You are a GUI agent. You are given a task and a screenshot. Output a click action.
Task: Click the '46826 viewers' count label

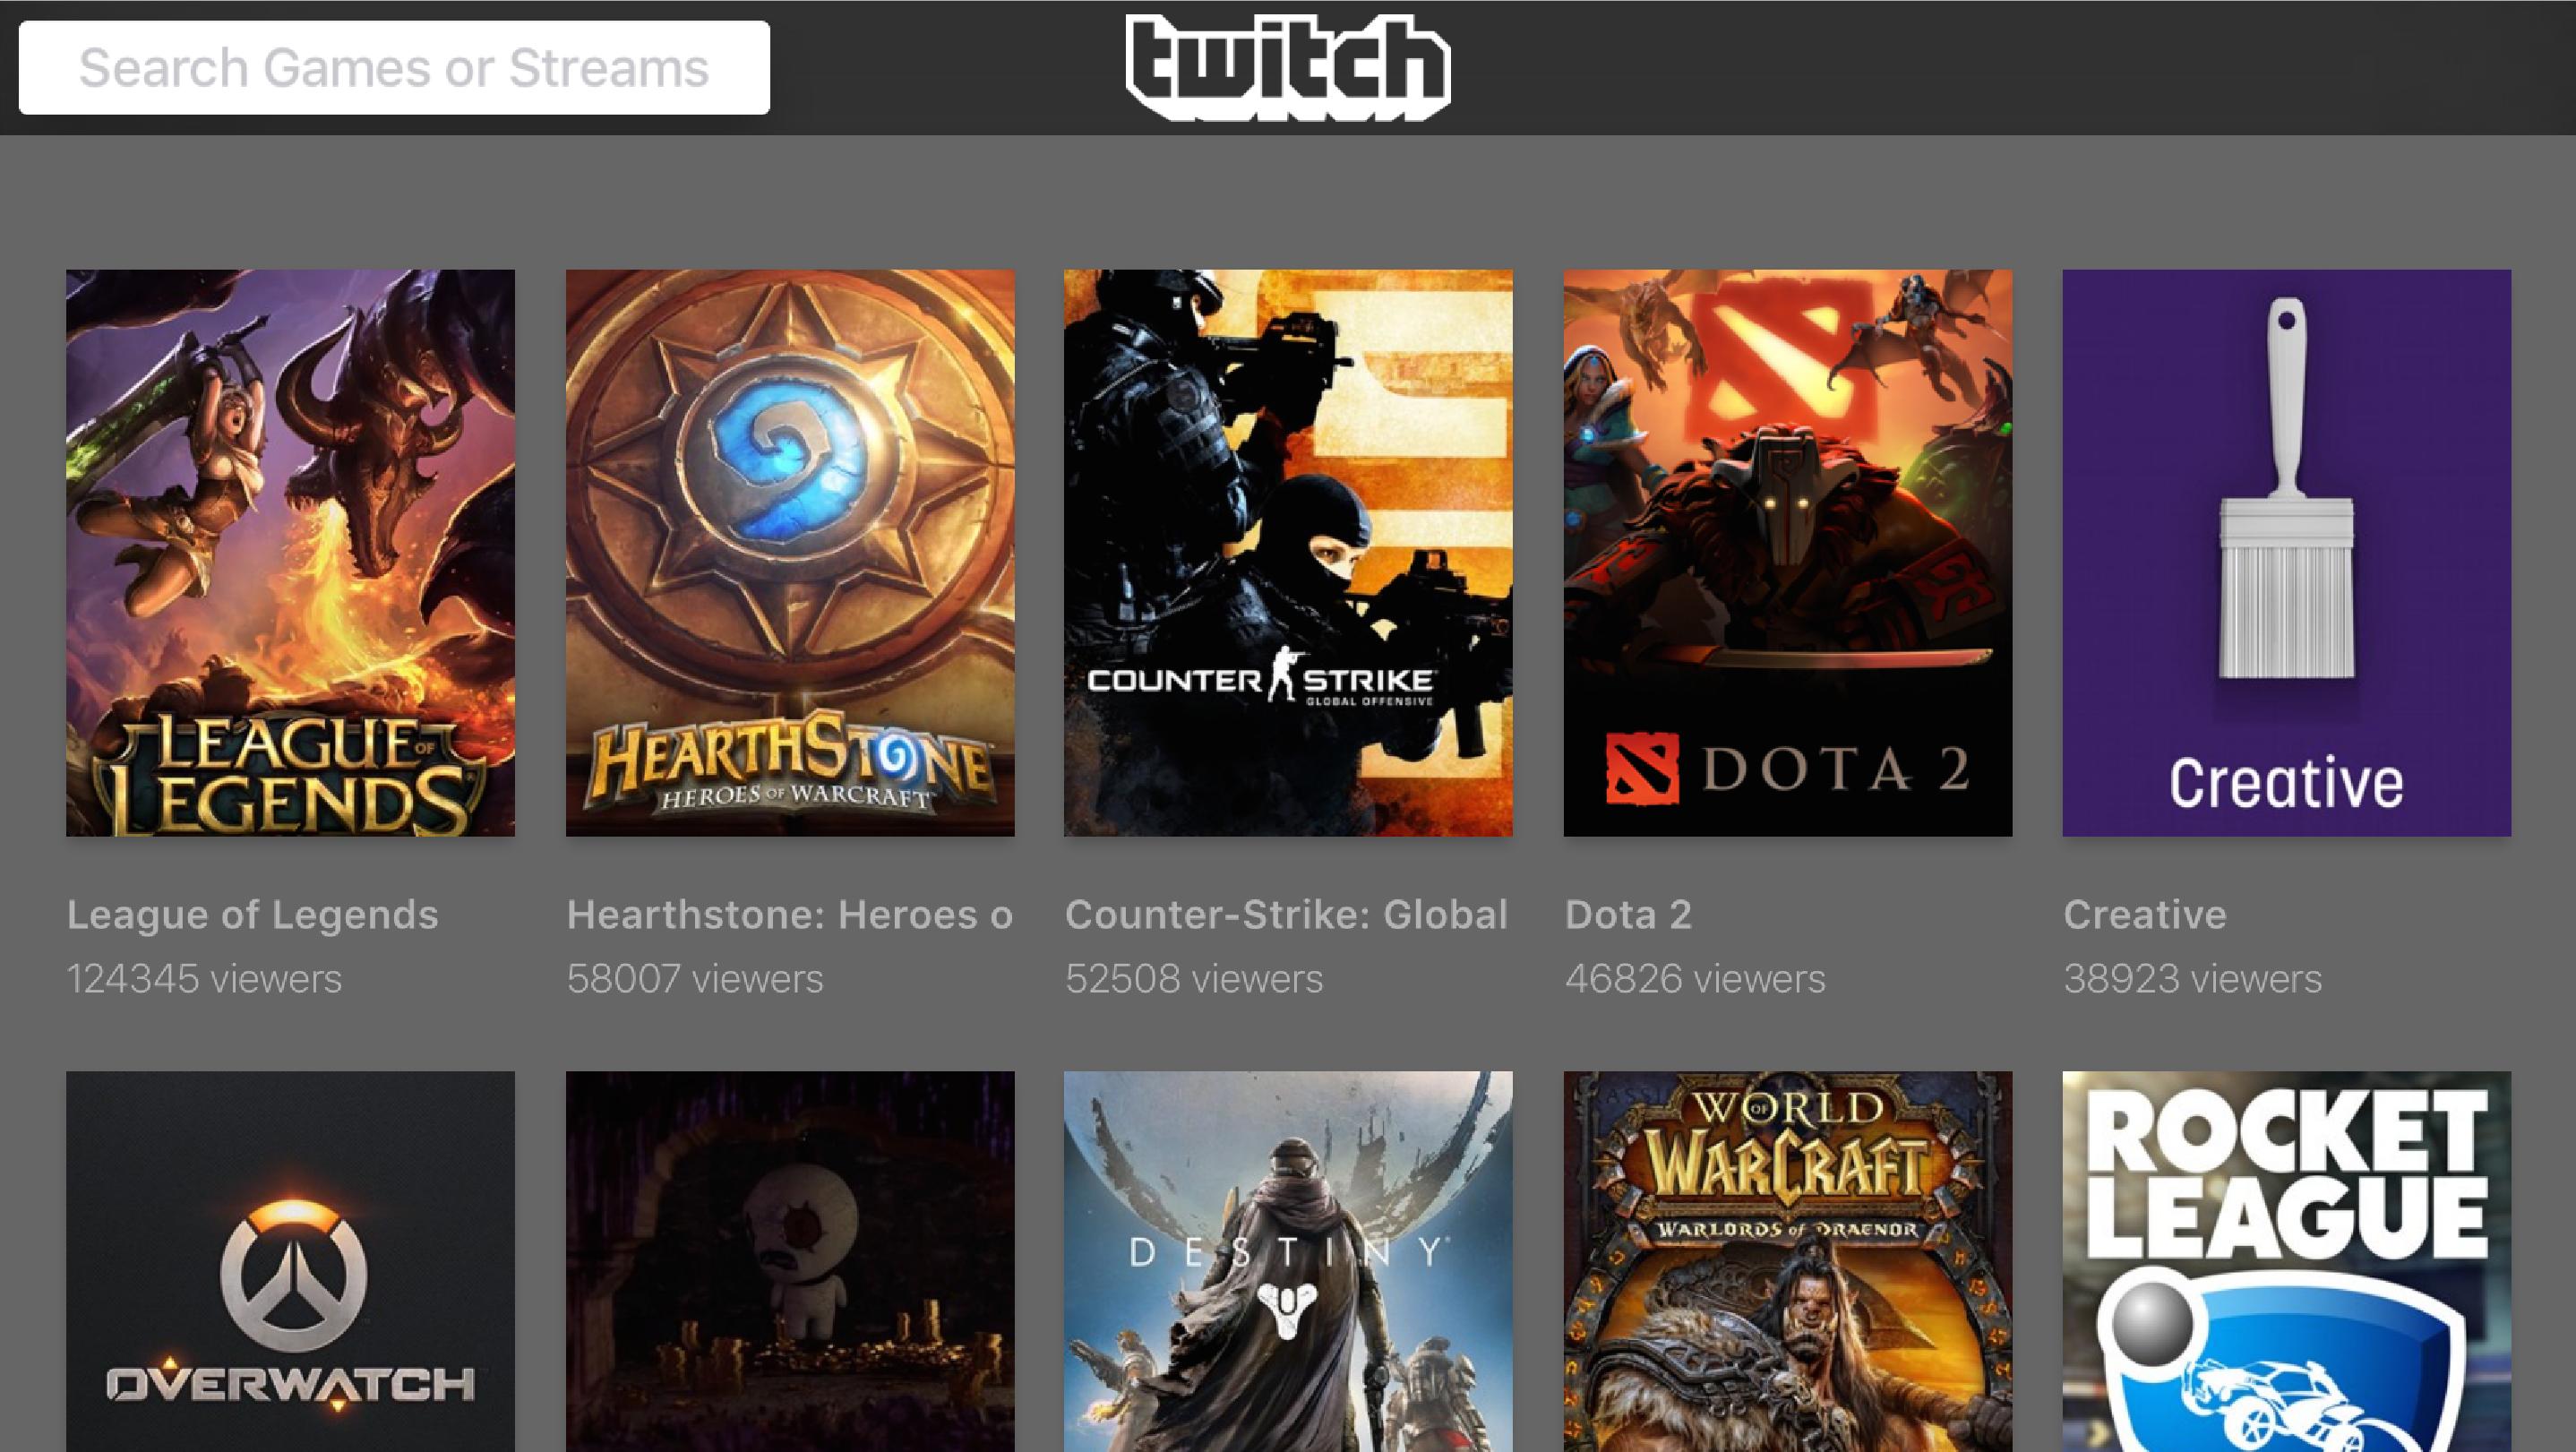1695,978
